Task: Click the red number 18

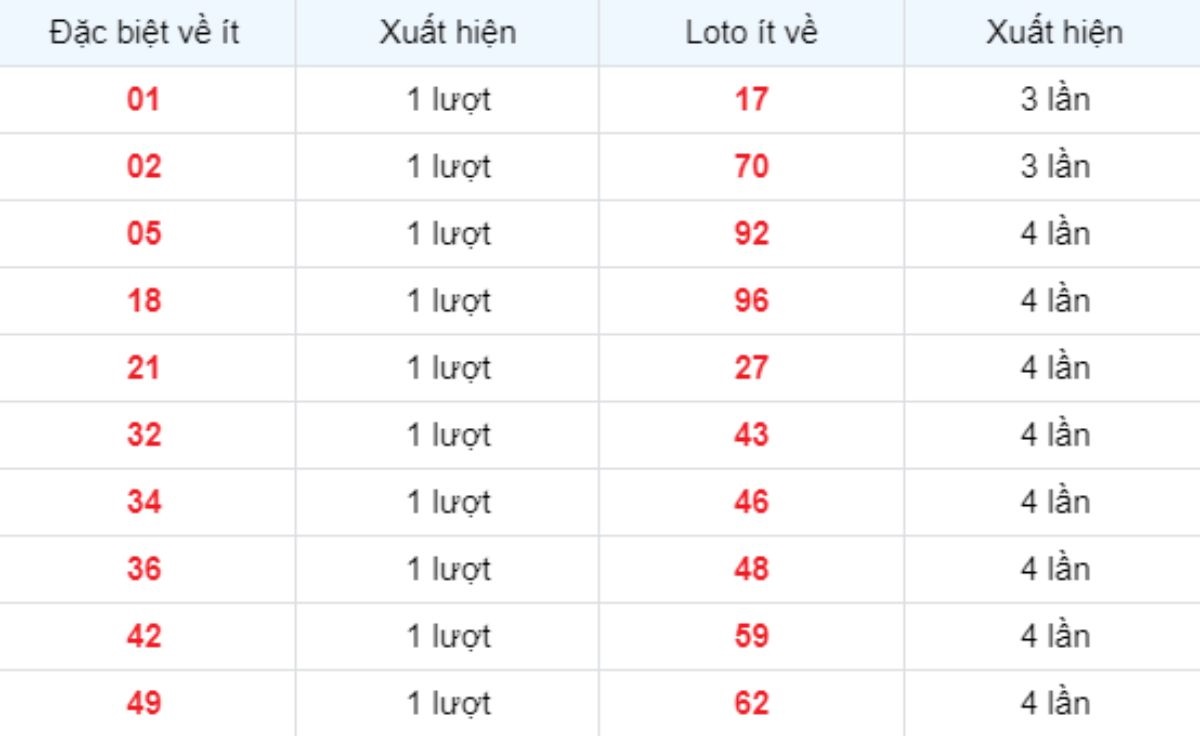Action: [x=144, y=301]
